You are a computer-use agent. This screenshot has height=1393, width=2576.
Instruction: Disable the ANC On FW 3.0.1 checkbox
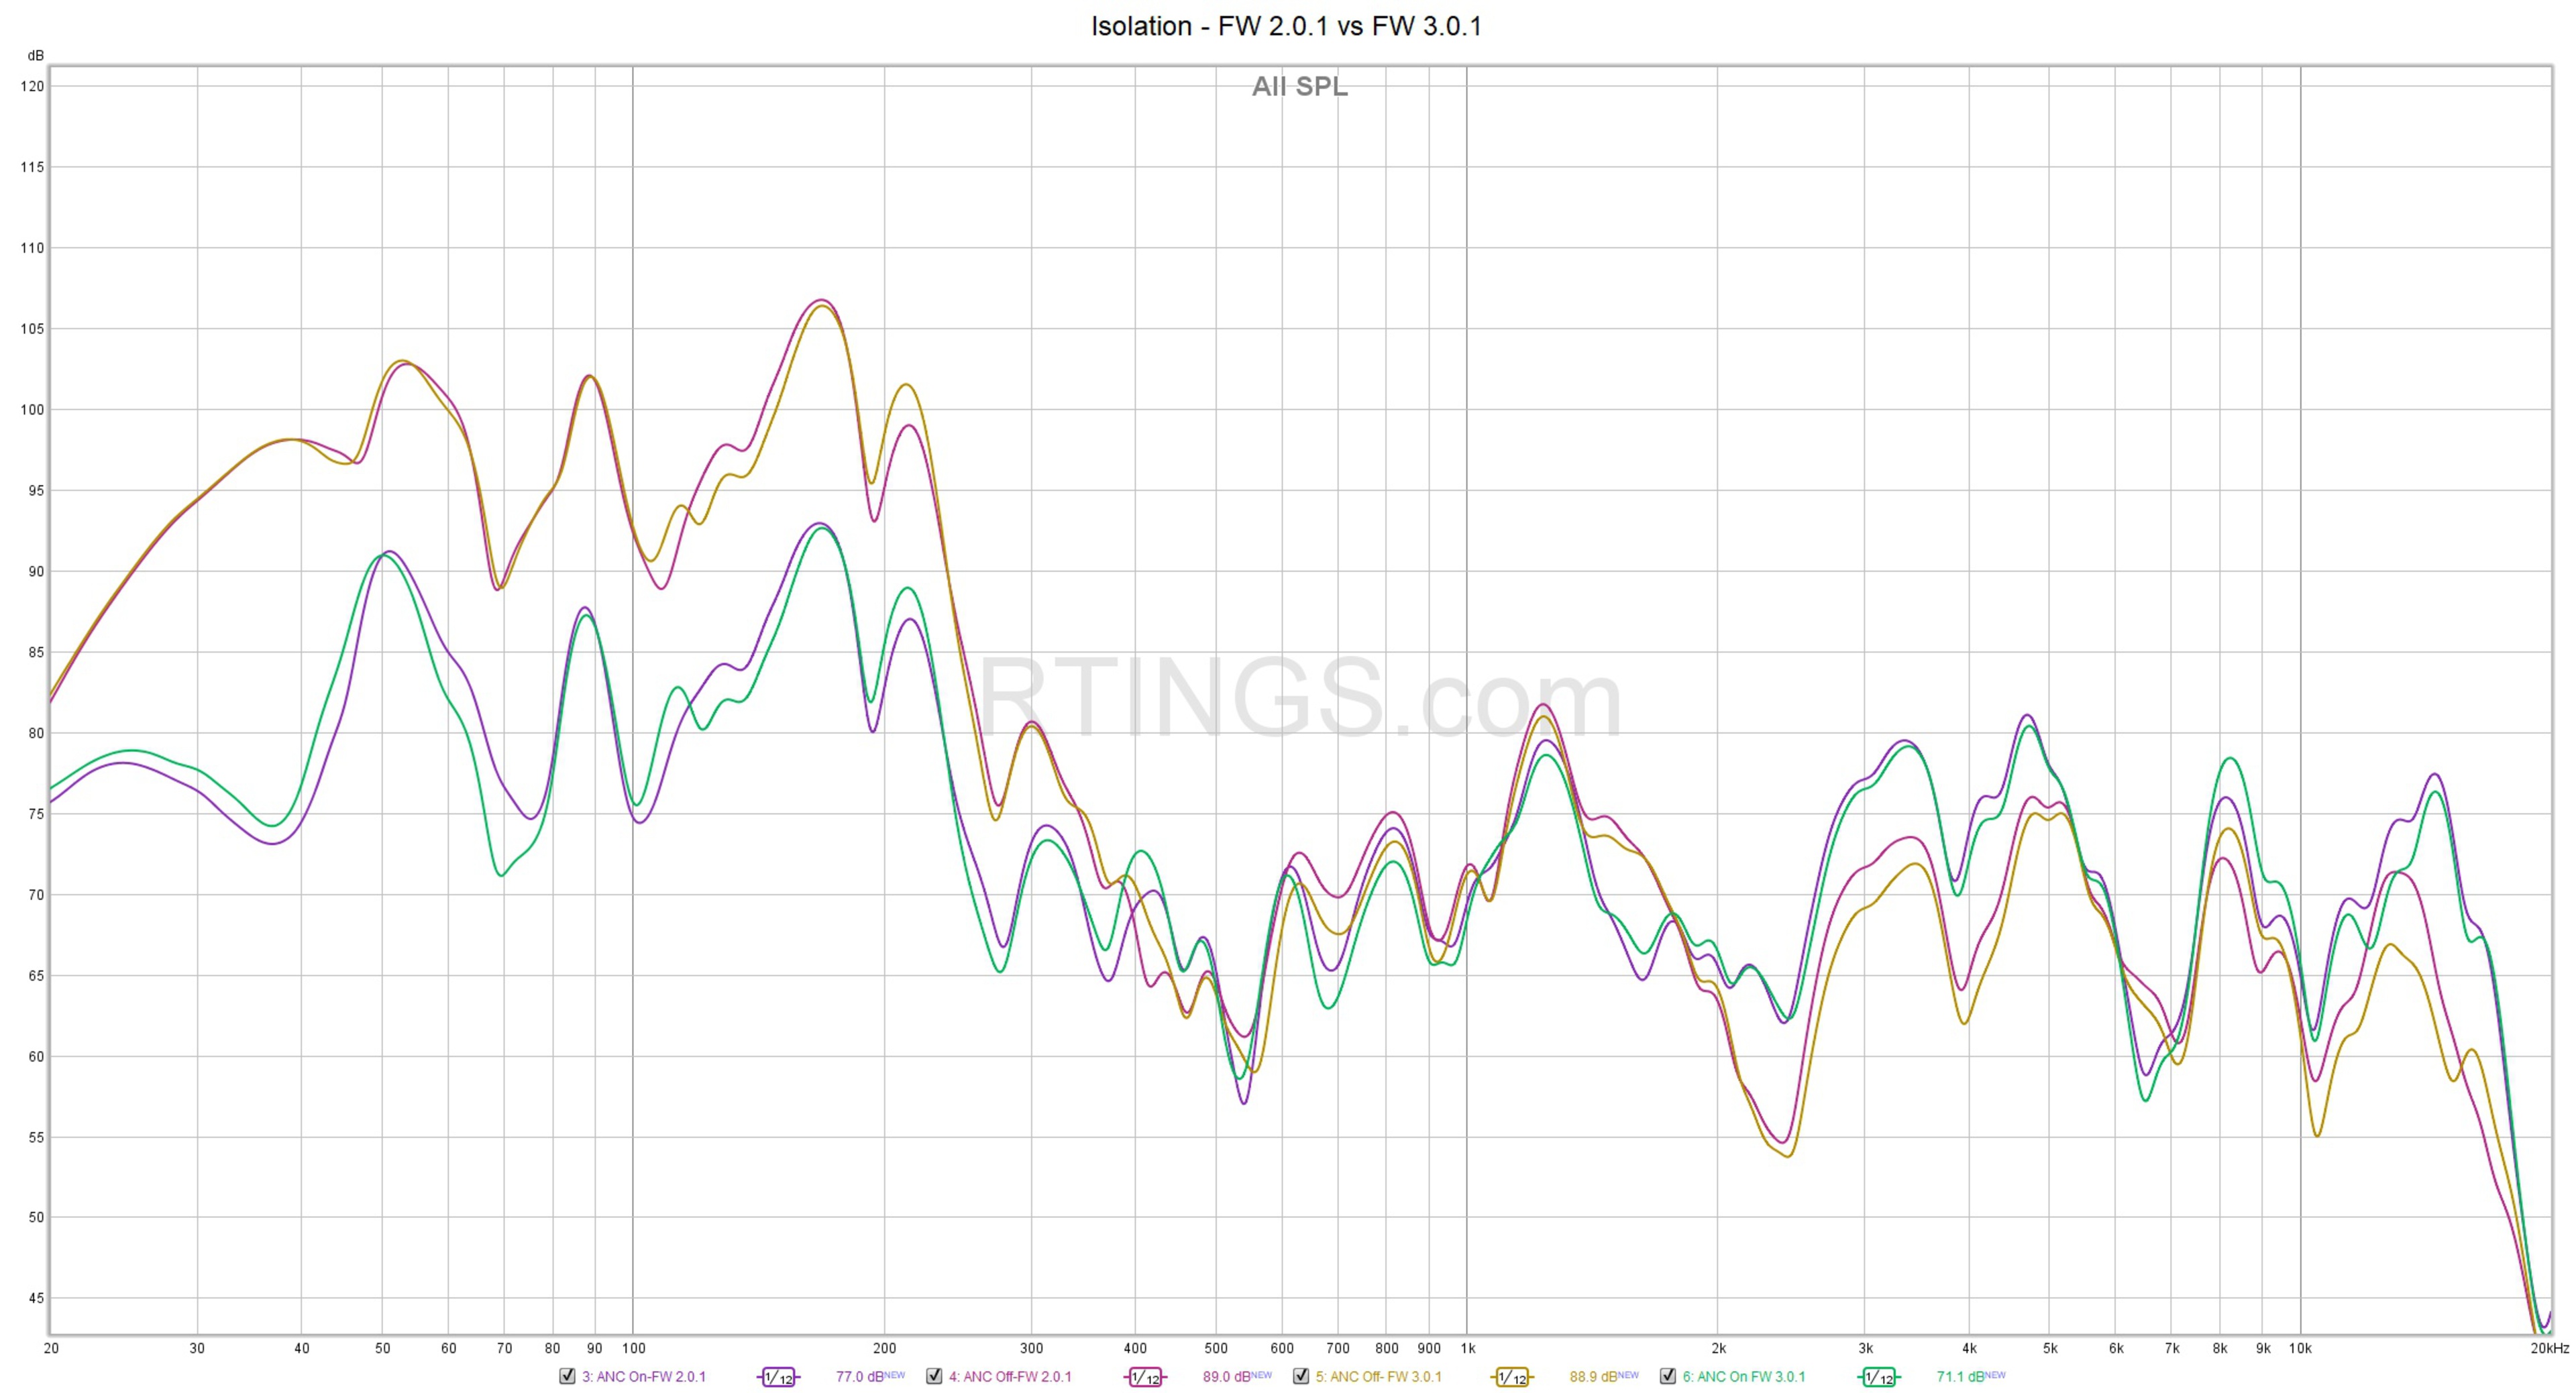1668,1376
